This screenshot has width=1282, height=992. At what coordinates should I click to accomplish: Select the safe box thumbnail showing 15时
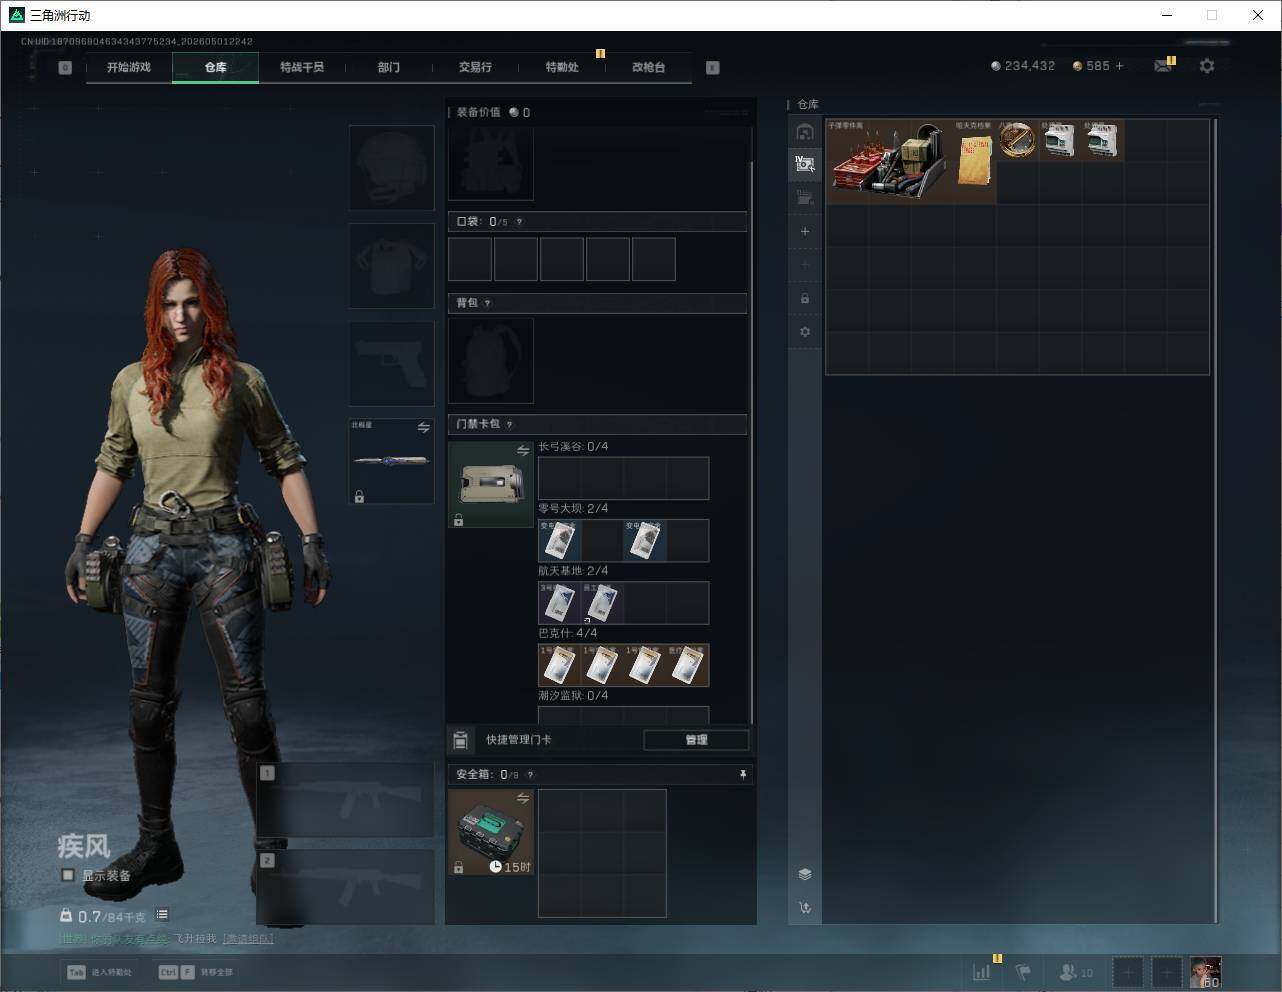click(491, 832)
